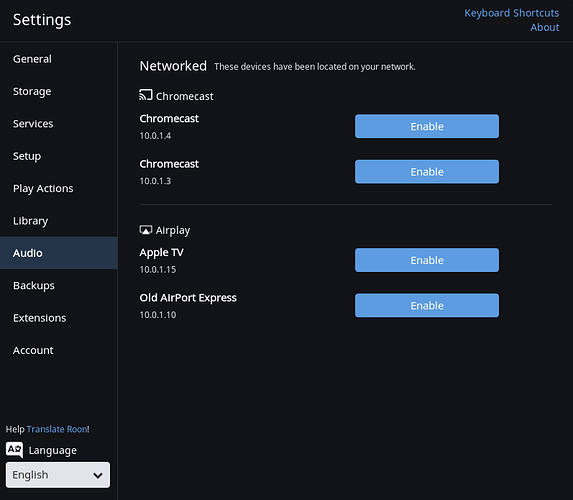
Task: Enable Chromecast at 10.0.1.4
Action: (427, 126)
